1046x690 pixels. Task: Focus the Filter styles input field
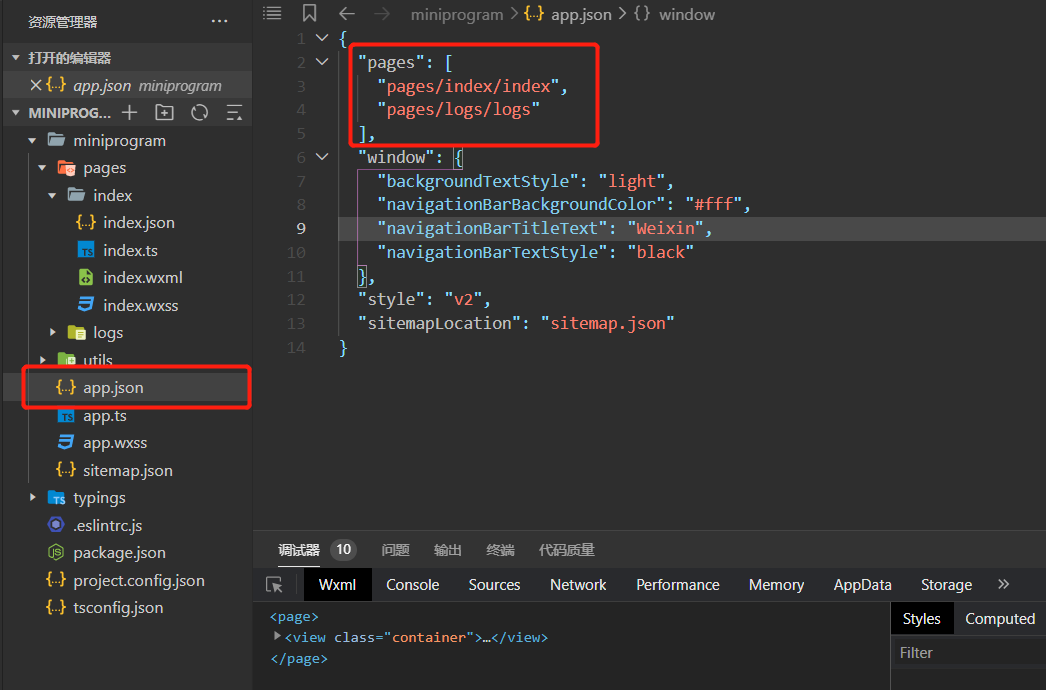tap(969, 653)
